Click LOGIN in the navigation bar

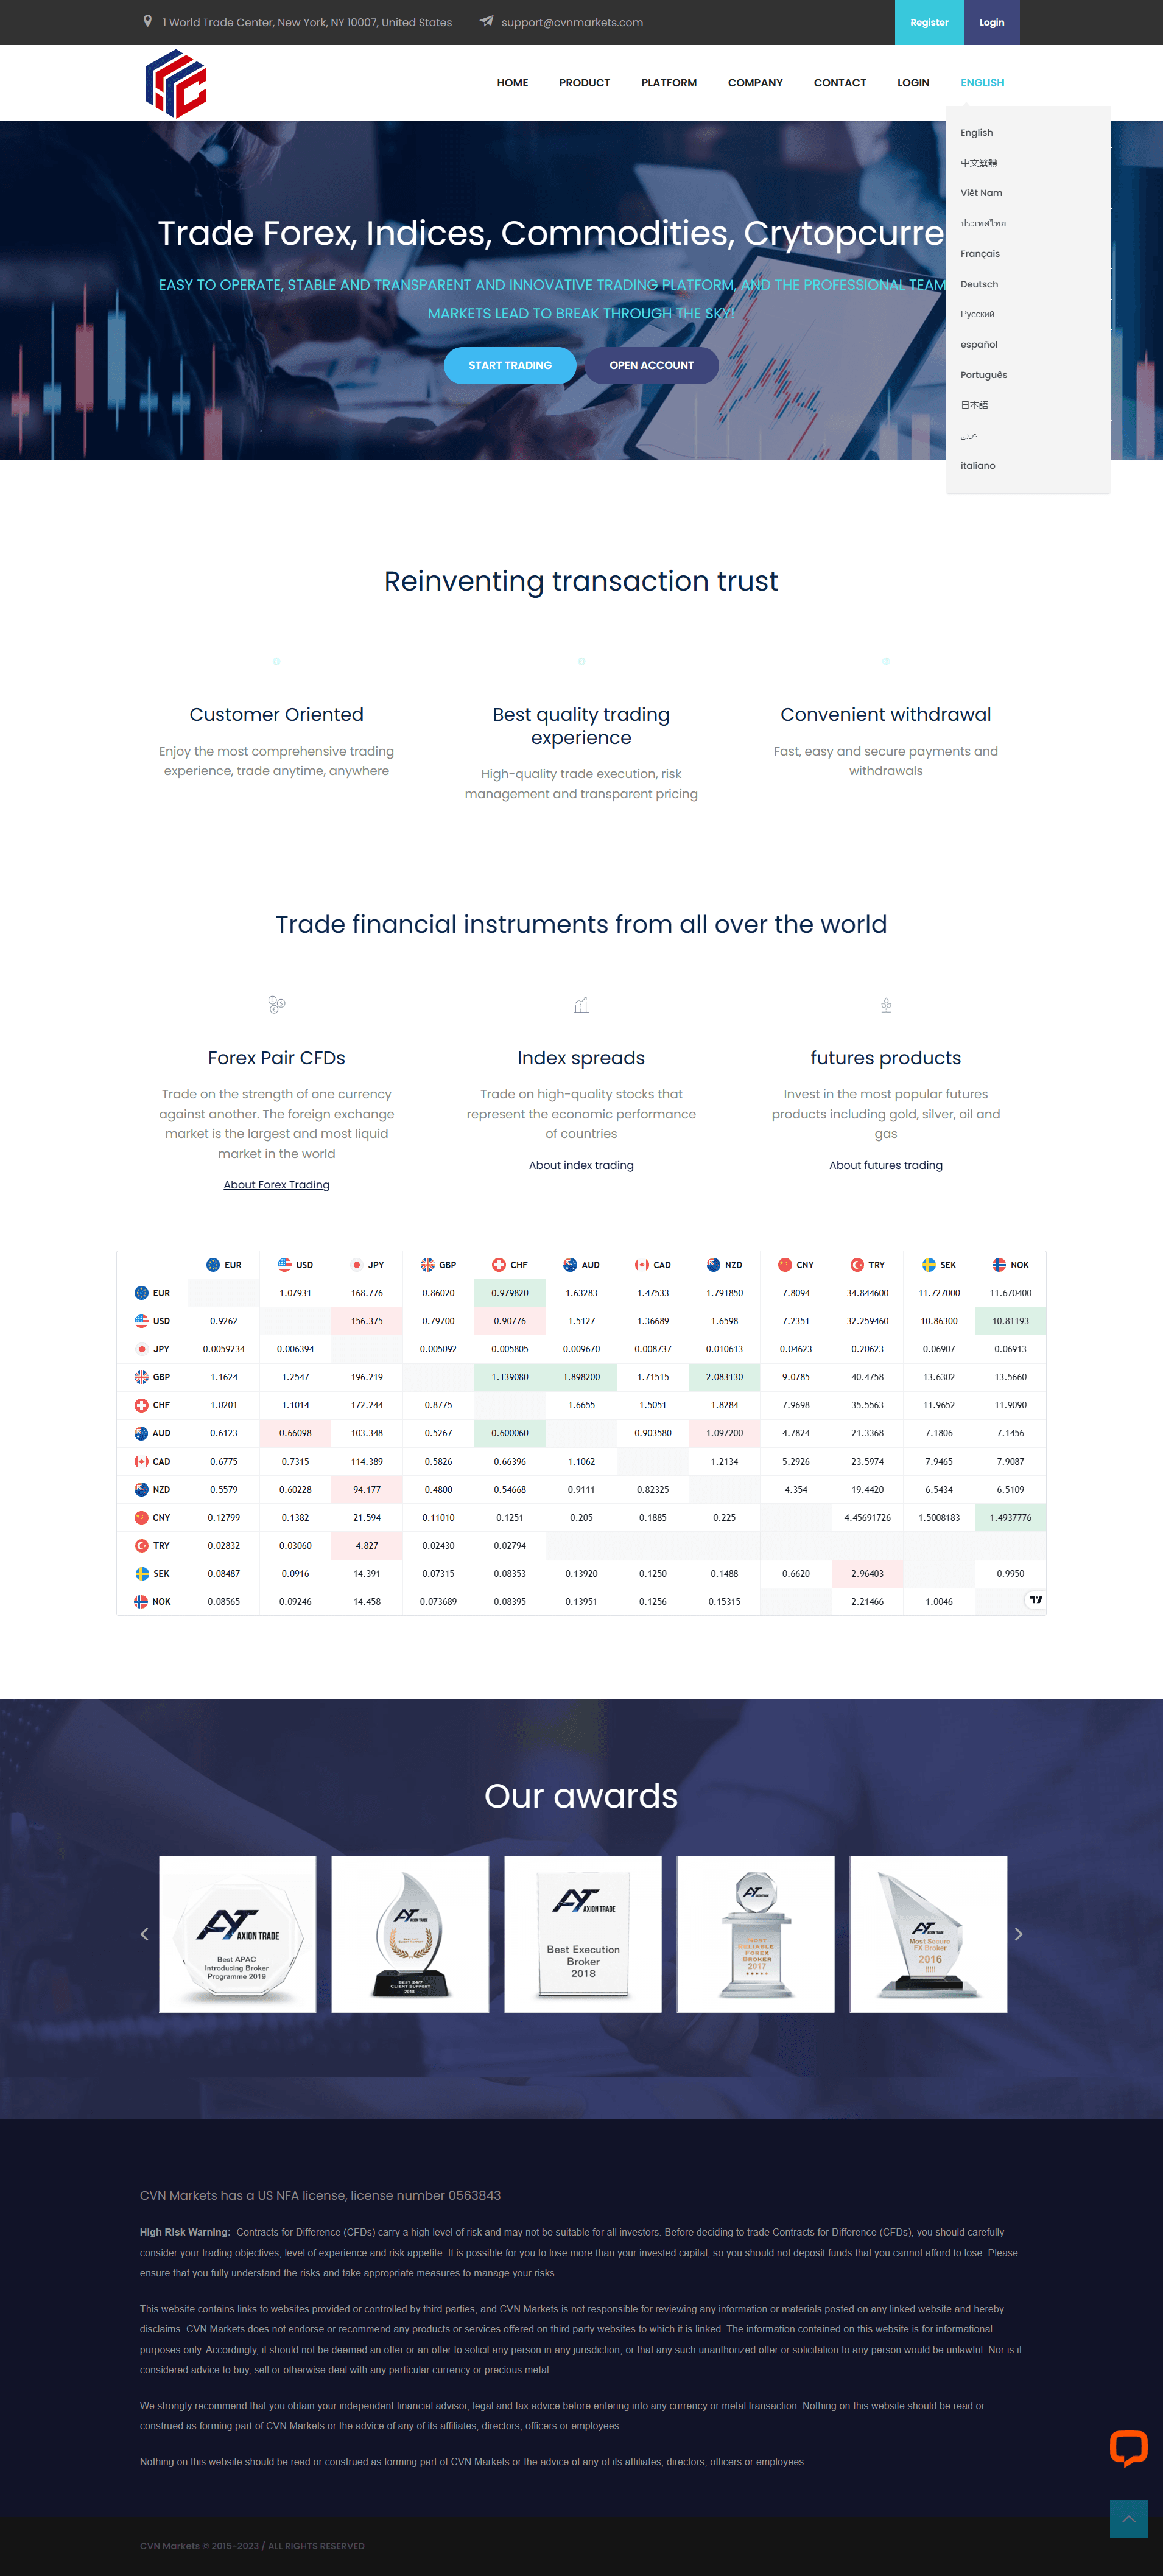click(913, 83)
